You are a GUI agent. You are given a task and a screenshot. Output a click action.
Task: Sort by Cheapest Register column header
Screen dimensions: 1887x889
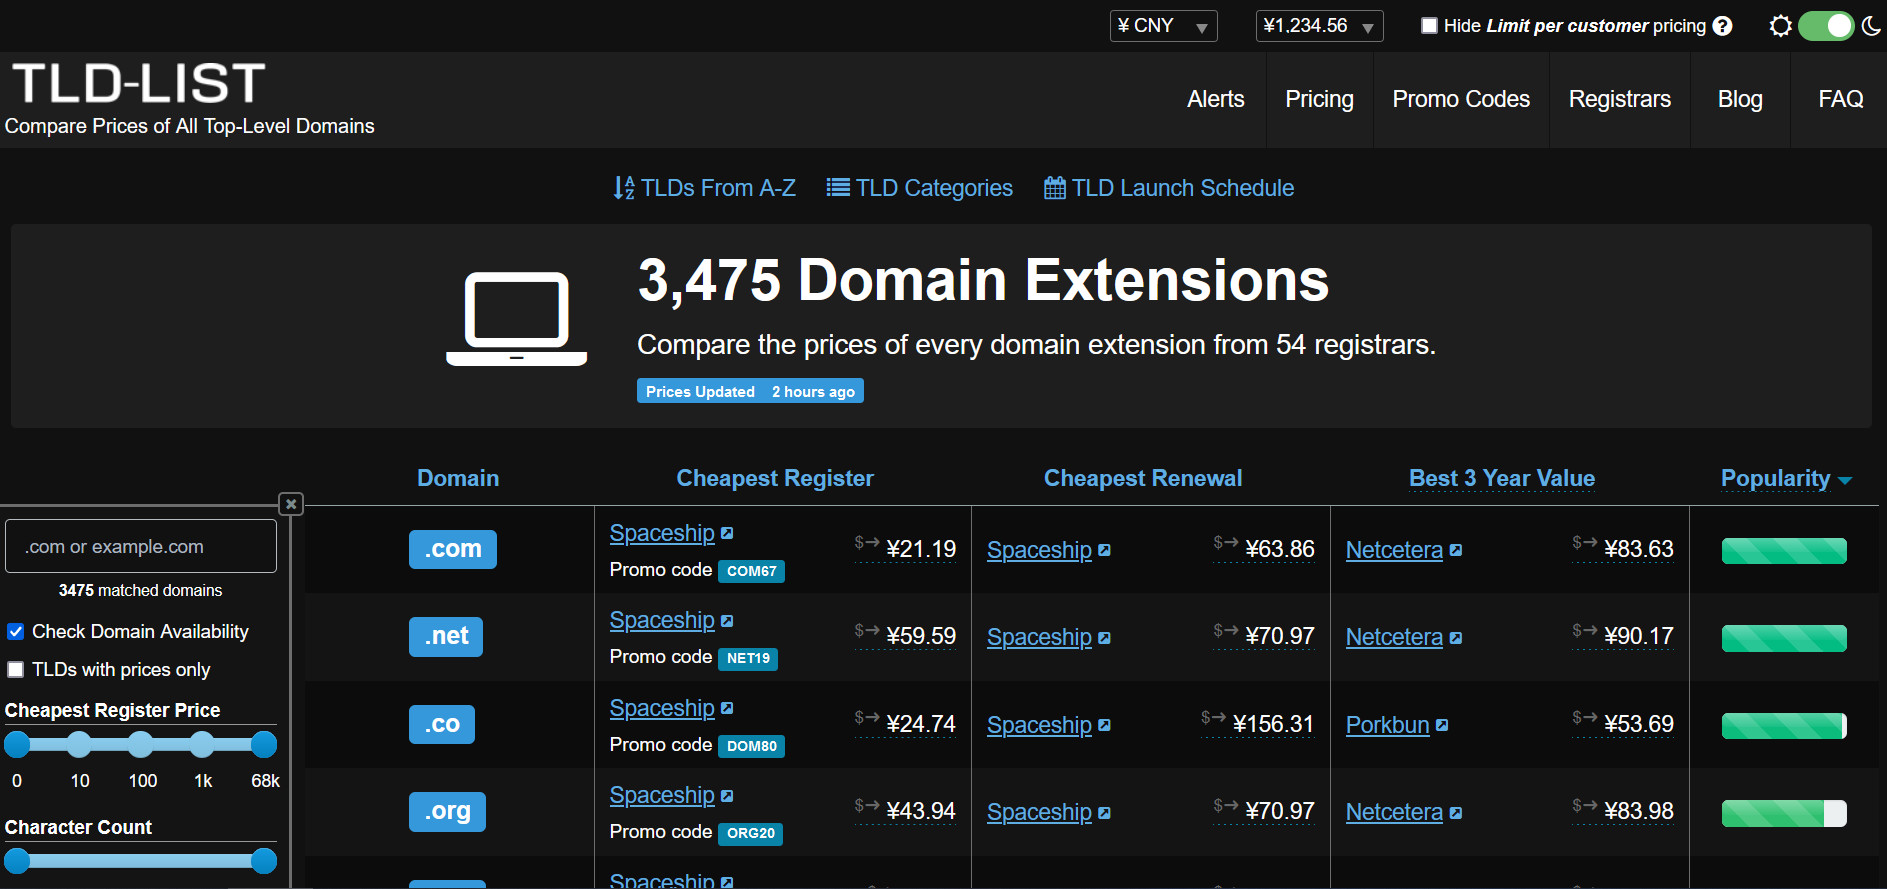click(x=775, y=478)
